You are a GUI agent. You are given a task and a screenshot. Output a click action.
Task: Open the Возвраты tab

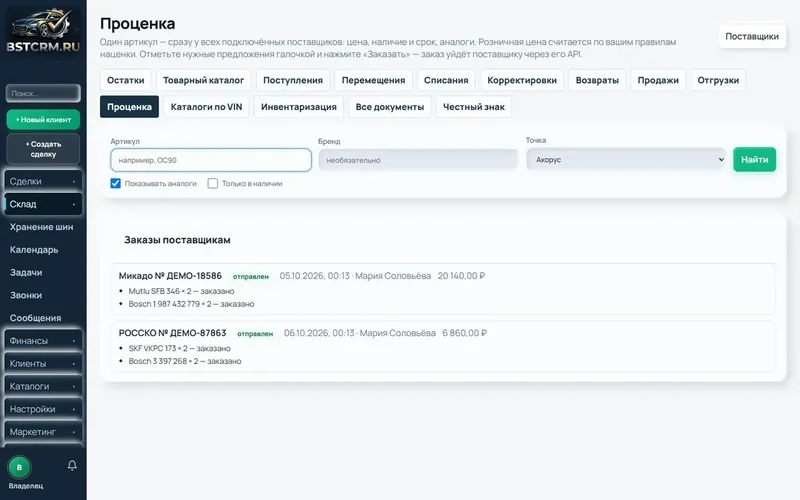[x=597, y=80]
